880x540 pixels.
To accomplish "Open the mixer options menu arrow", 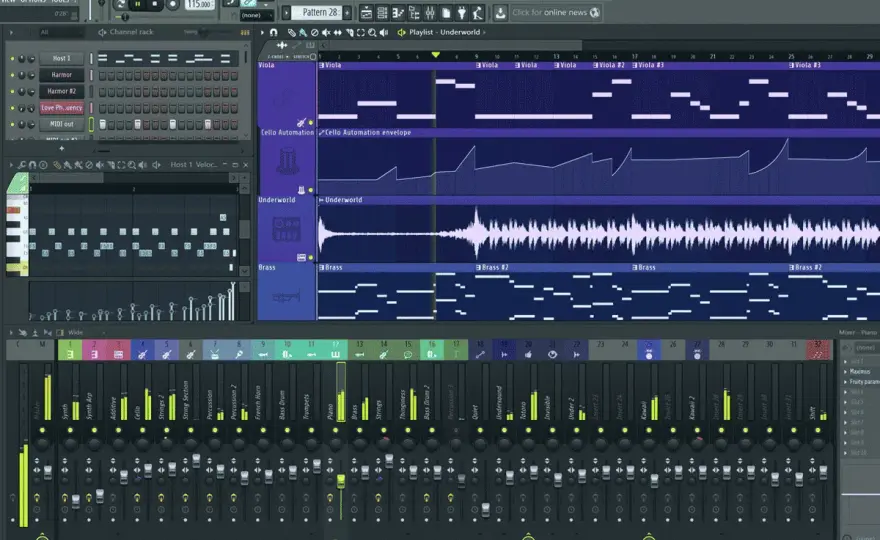I will pos(11,333).
